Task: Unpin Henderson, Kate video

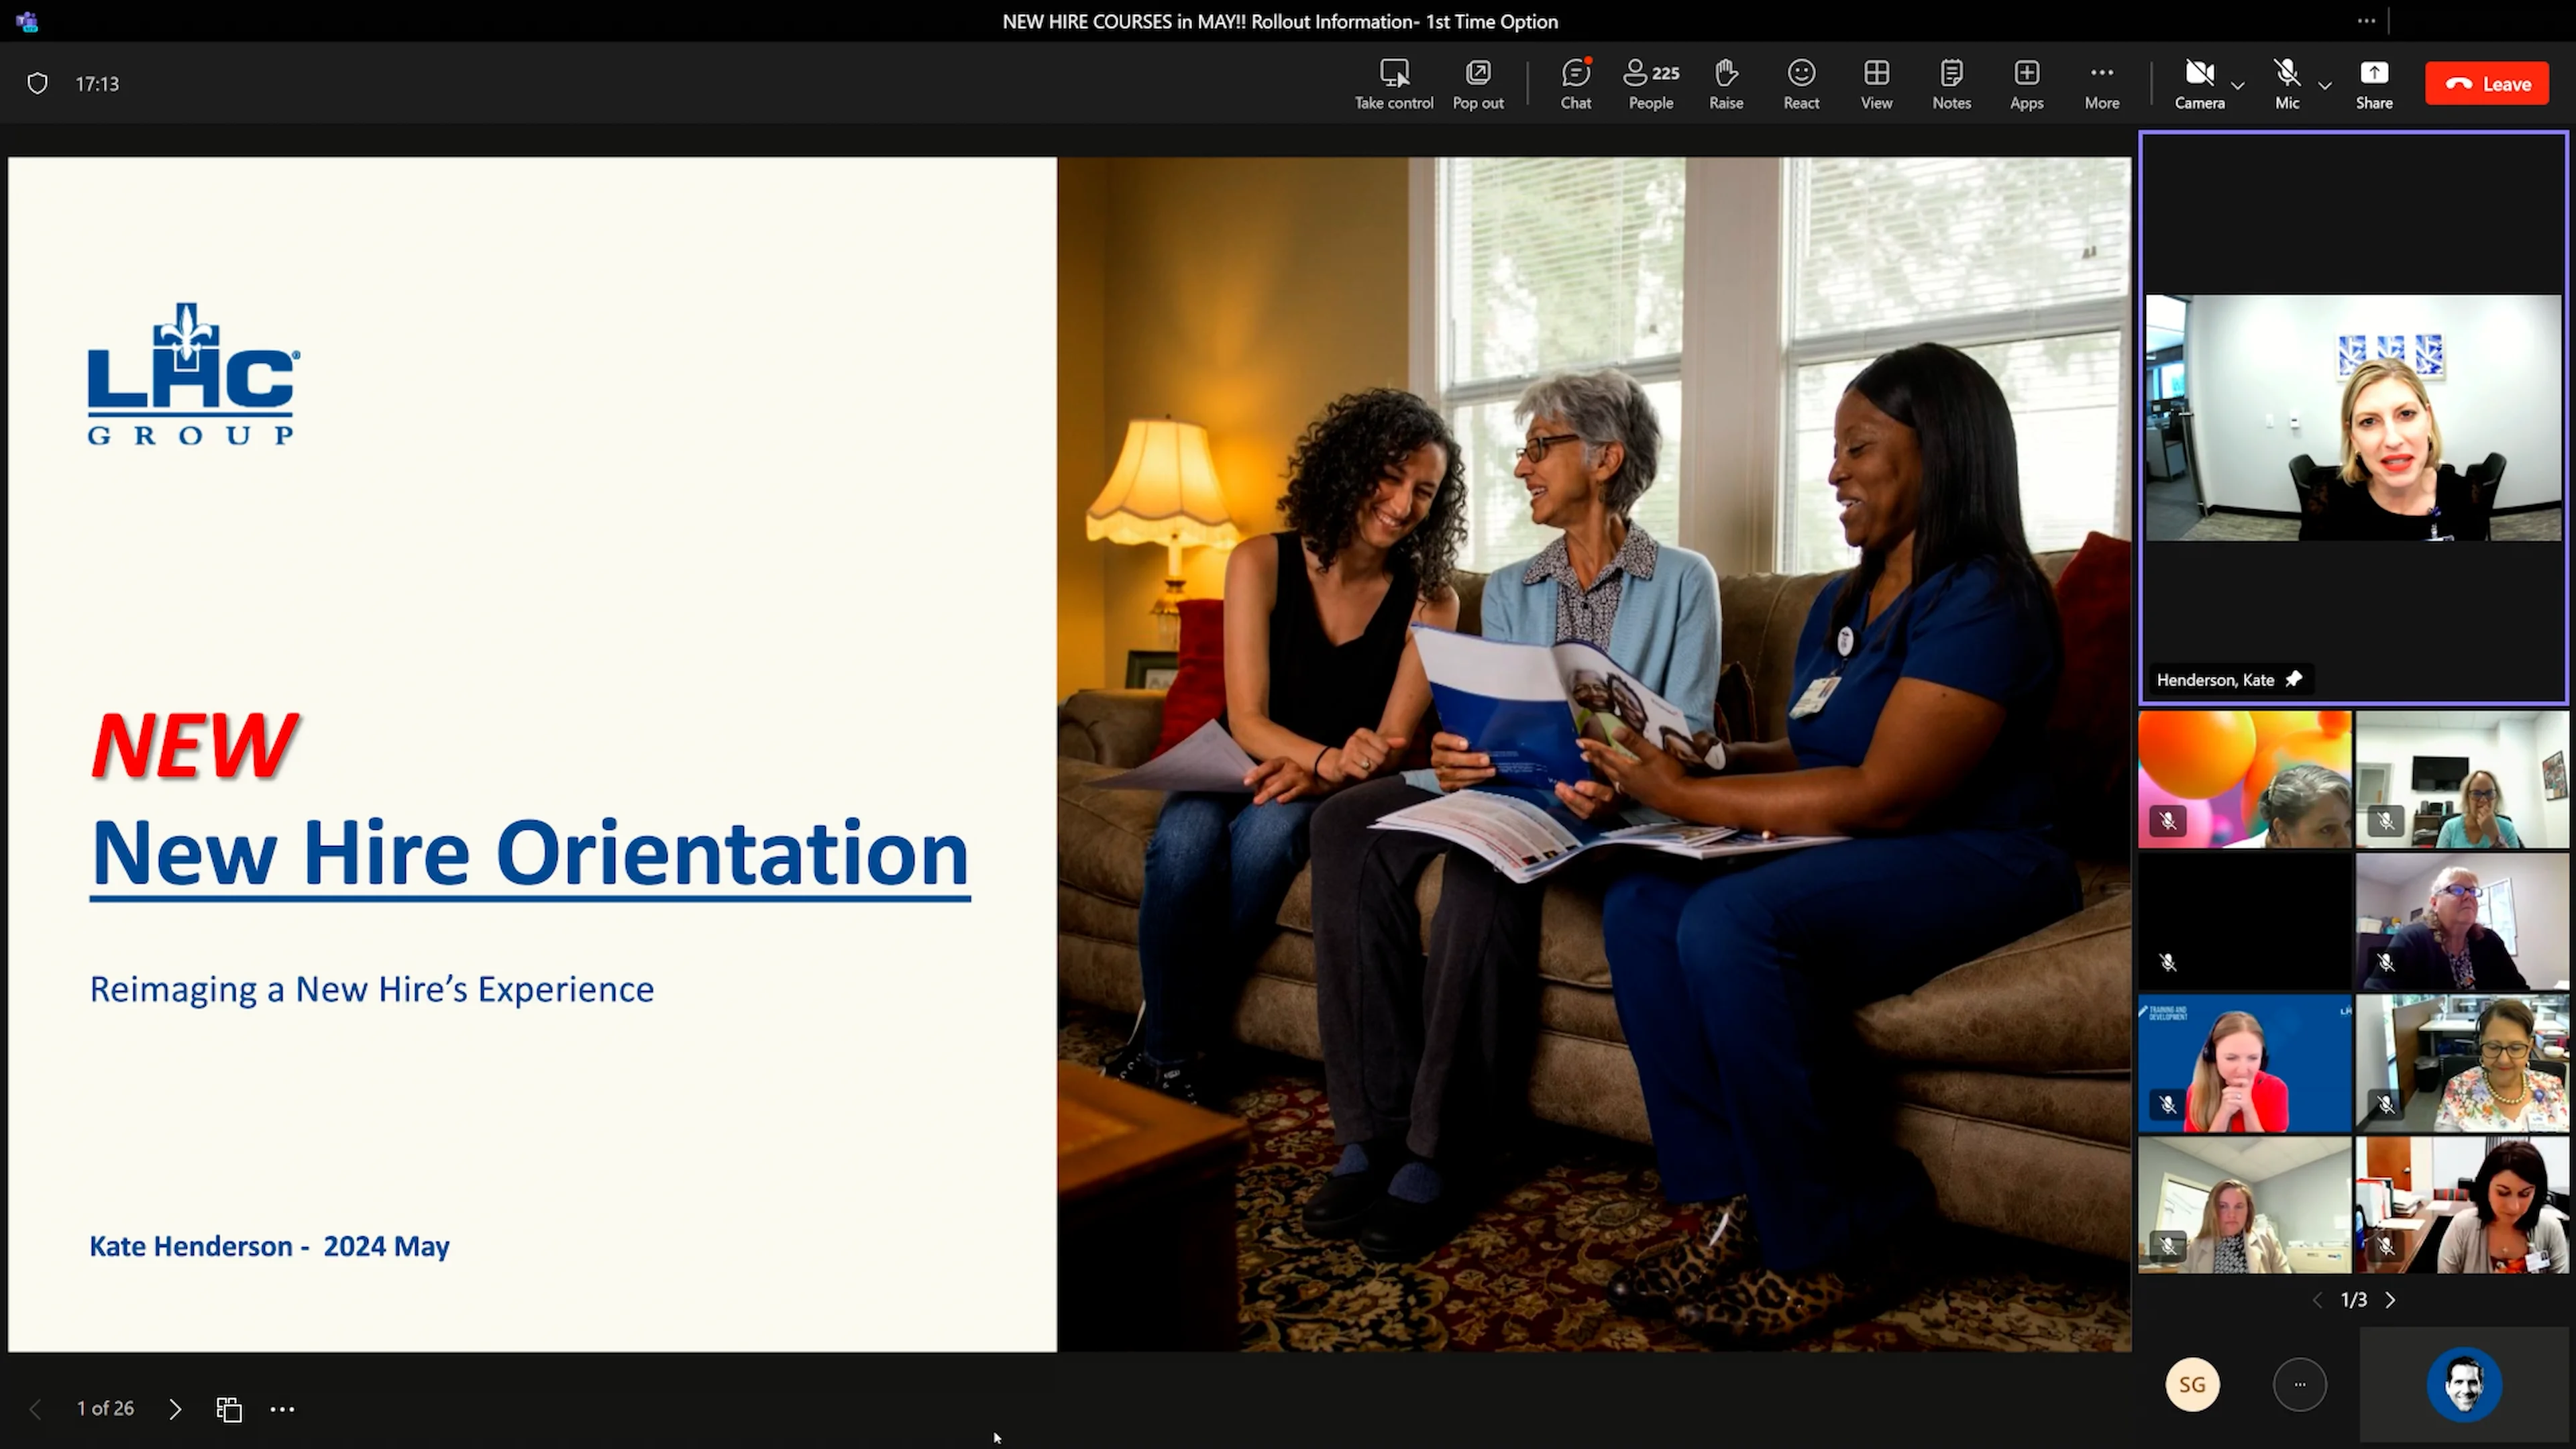Action: [x=2294, y=679]
